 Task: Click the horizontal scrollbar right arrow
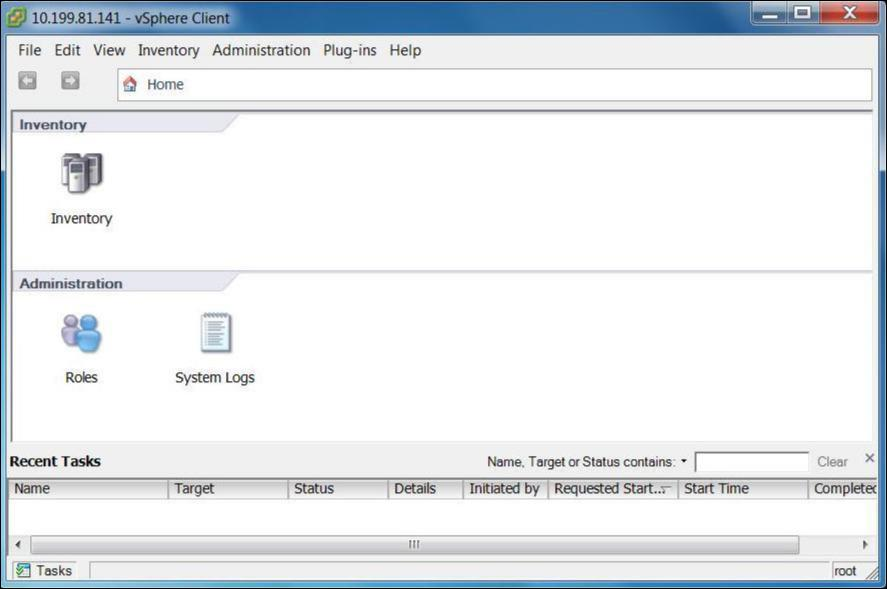click(x=865, y=544)
